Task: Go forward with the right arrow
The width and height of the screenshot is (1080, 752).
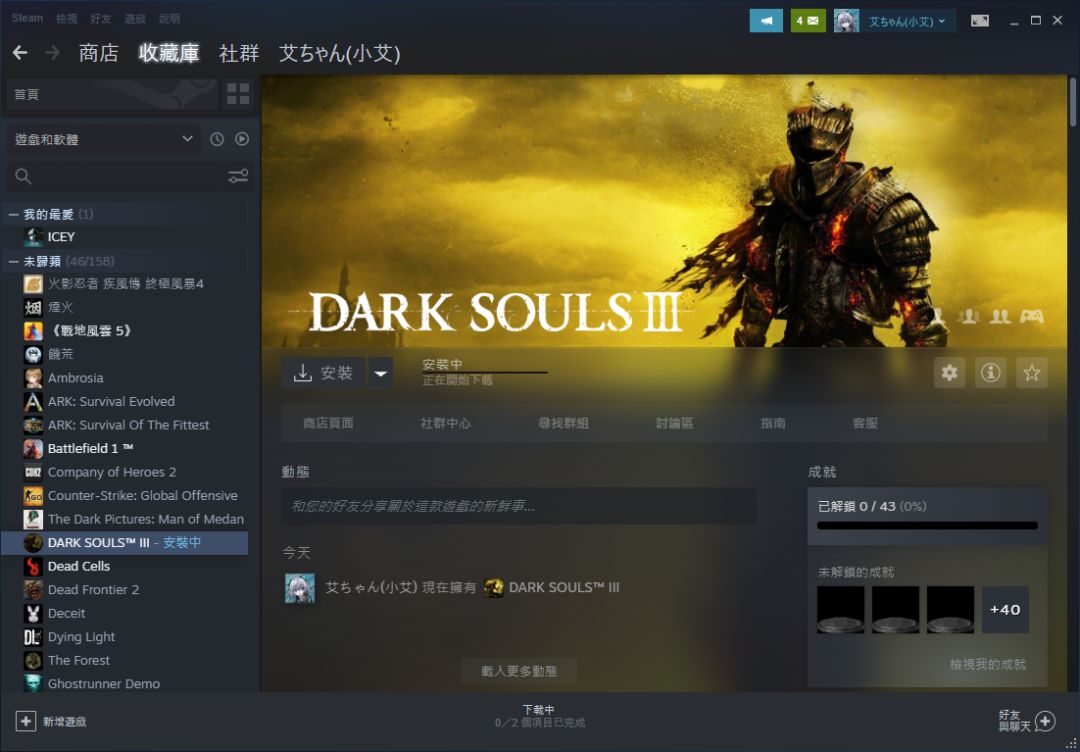Action: tap(52, 52)
